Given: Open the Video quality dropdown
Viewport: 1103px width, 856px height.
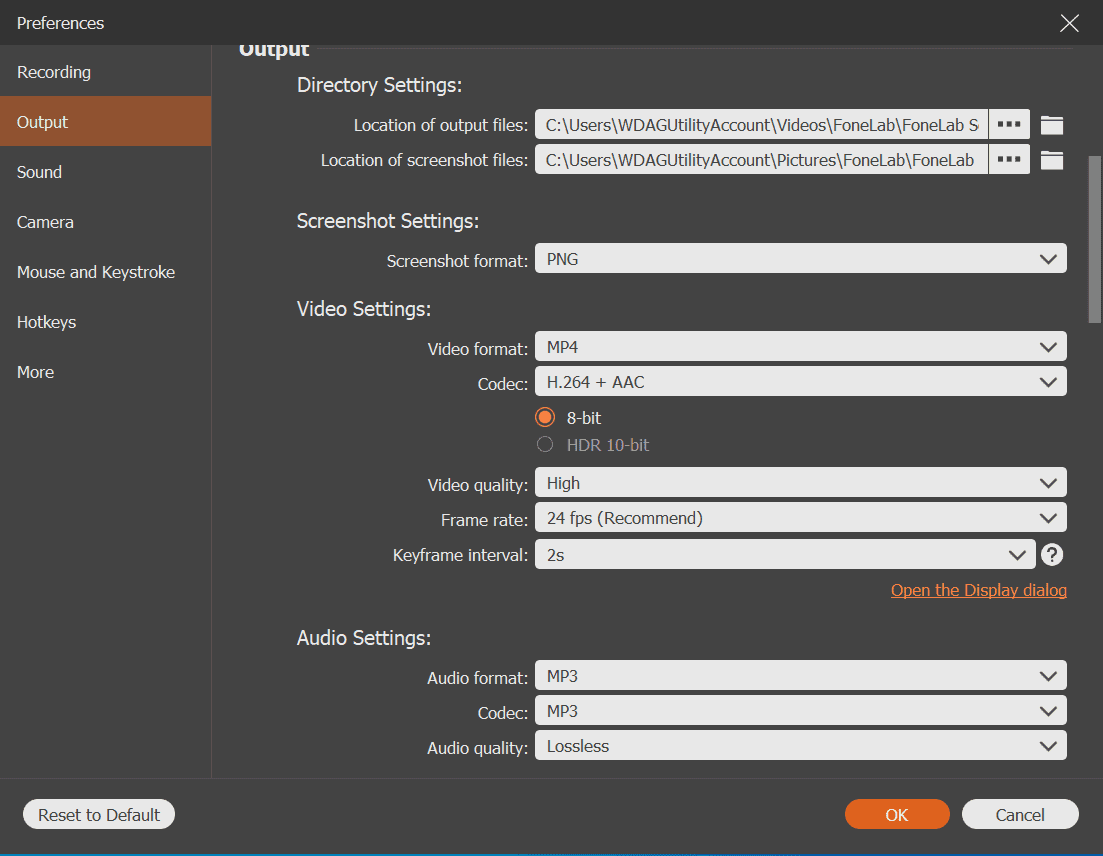Looking at the screenshot, I should pyautogui.click(x=800, y=483).
